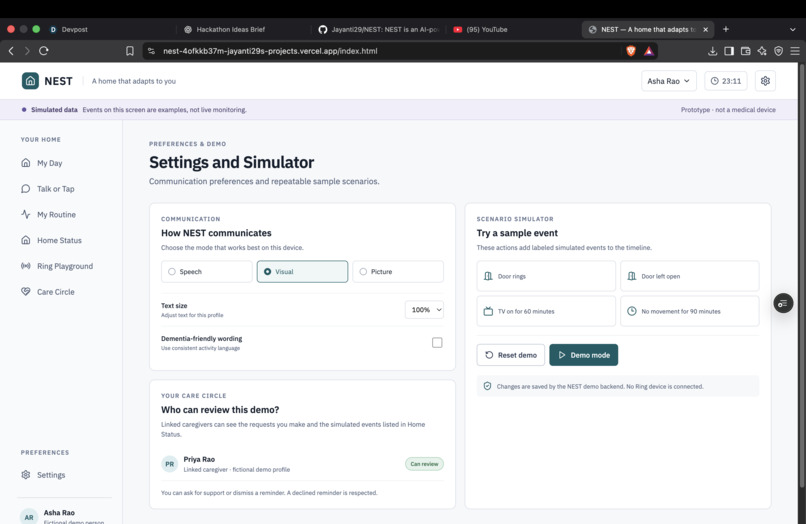Click the floating side panel icon
The width and height of the screenshot is (806, 524).
click(x=783, y=303)
